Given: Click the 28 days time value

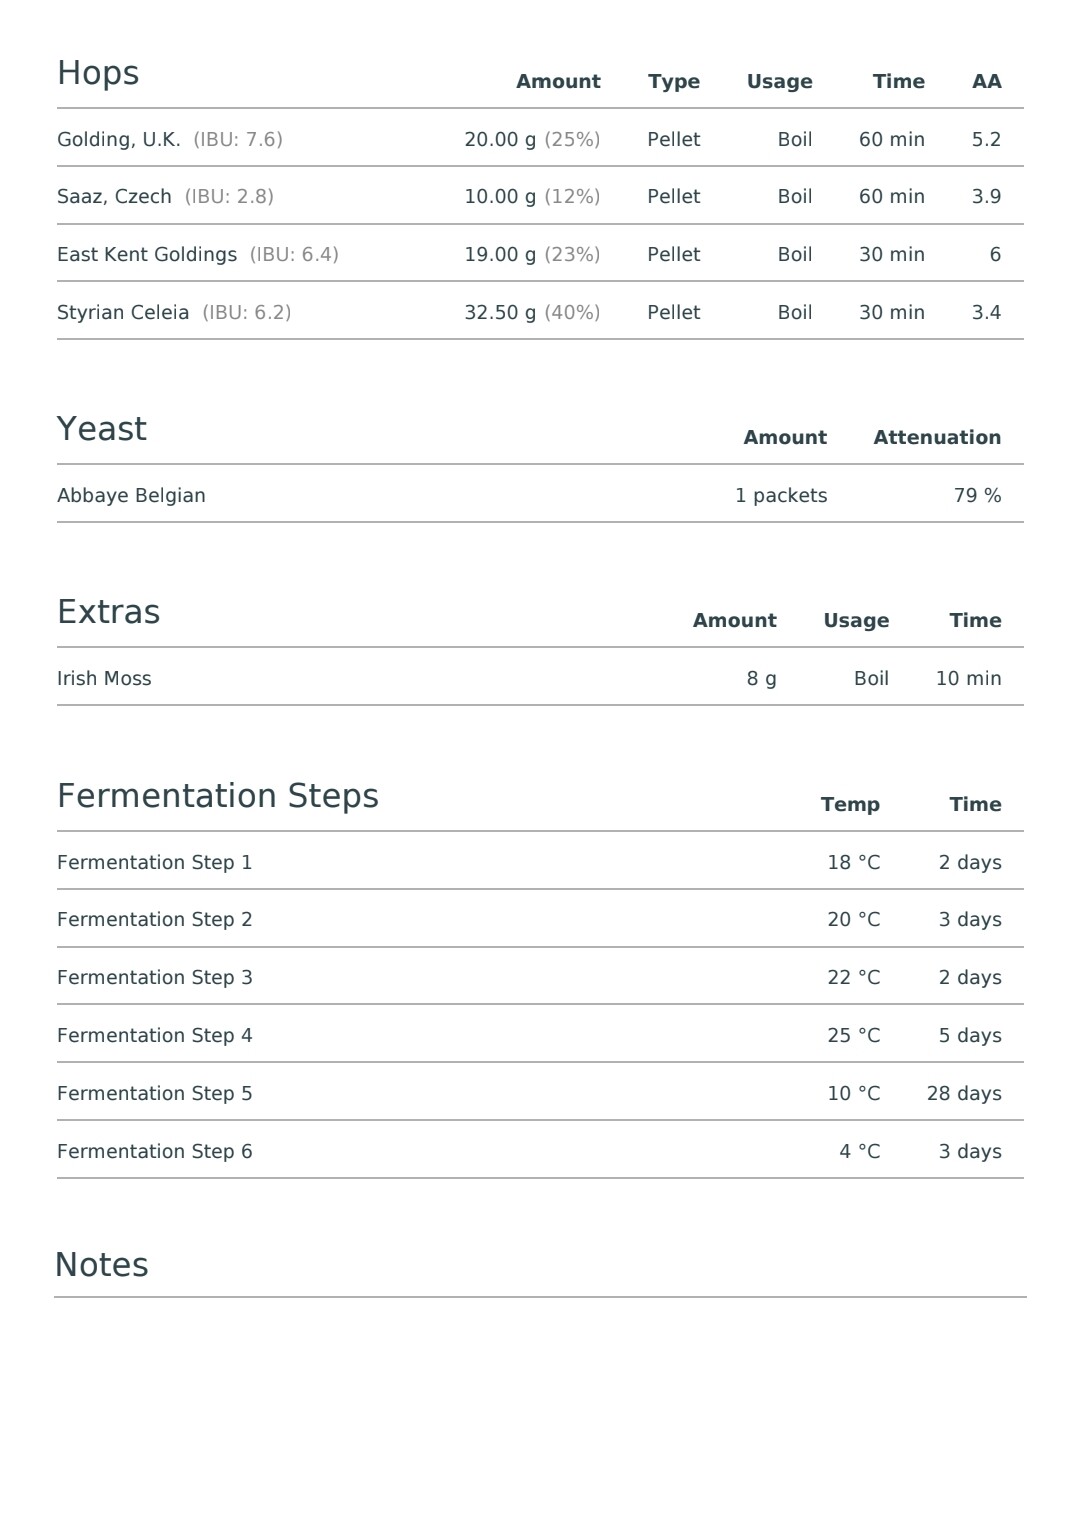Looking at the screenshot, I should [x=964, y=1094].
